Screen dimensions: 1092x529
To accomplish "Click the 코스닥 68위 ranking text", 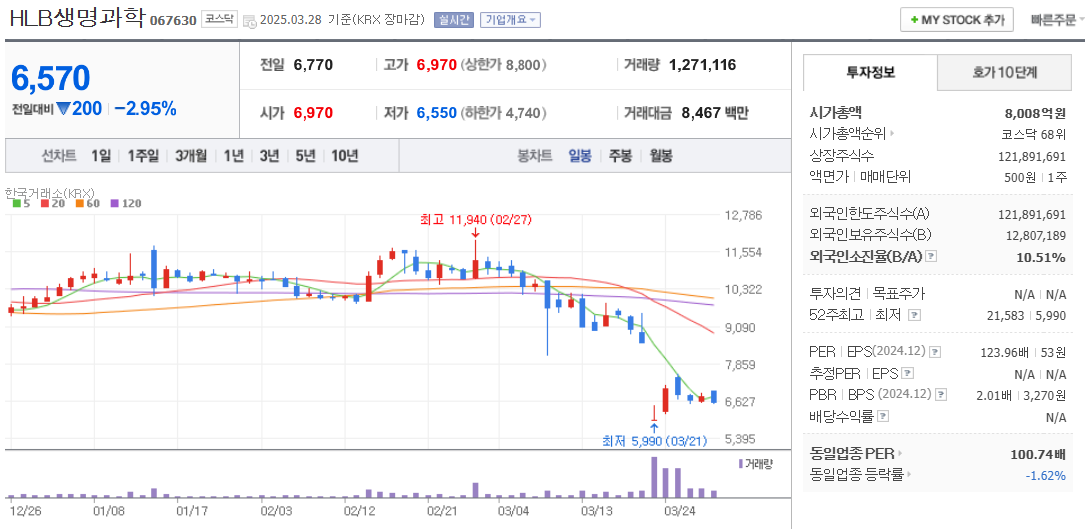I will coord(1034,134).
